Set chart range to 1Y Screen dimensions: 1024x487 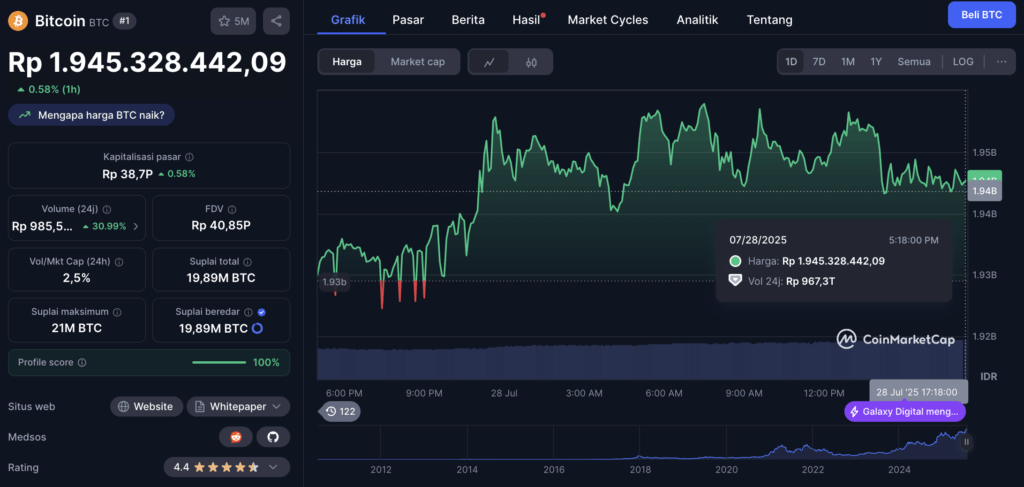pyautogui.click(x=876, y=62)
